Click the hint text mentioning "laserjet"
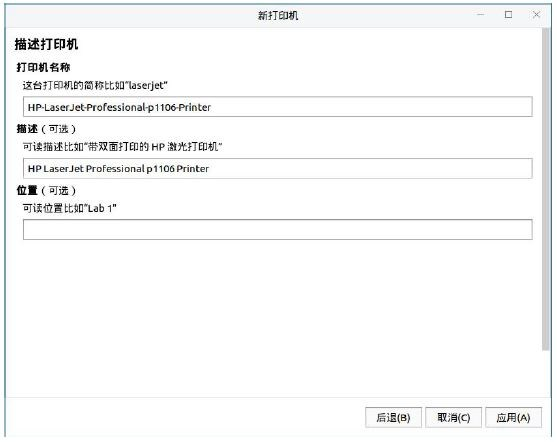This screenshot has height=442, width=557. tap(95, 85)
